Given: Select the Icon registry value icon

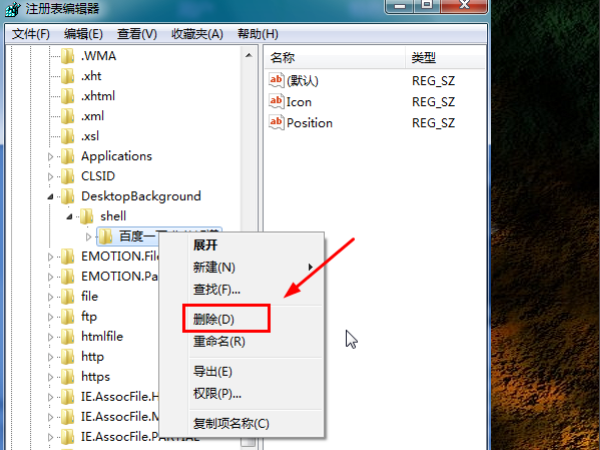Looking at the screenshot, I should click(276, 101).
